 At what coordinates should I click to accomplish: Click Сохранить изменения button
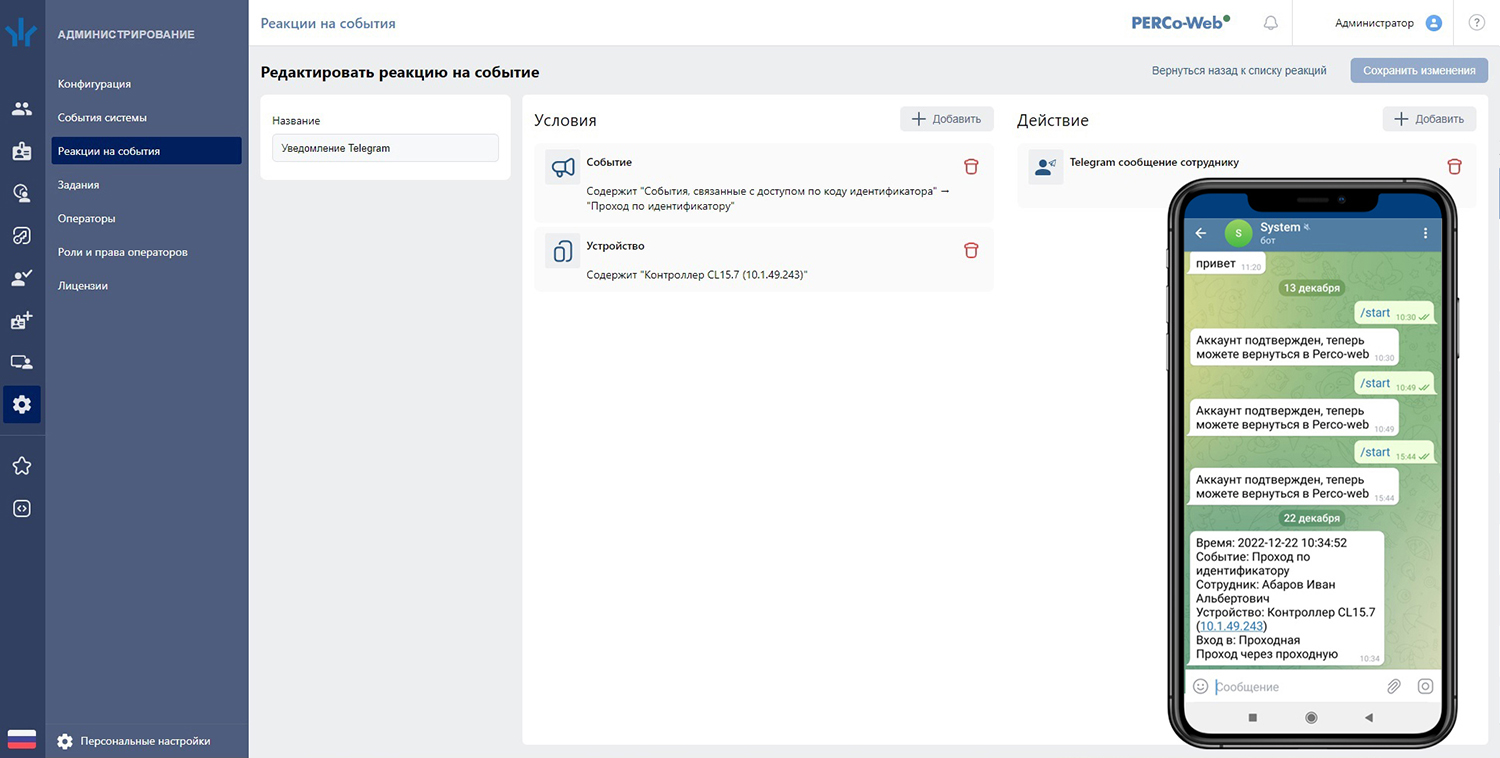click(1419, 70)
